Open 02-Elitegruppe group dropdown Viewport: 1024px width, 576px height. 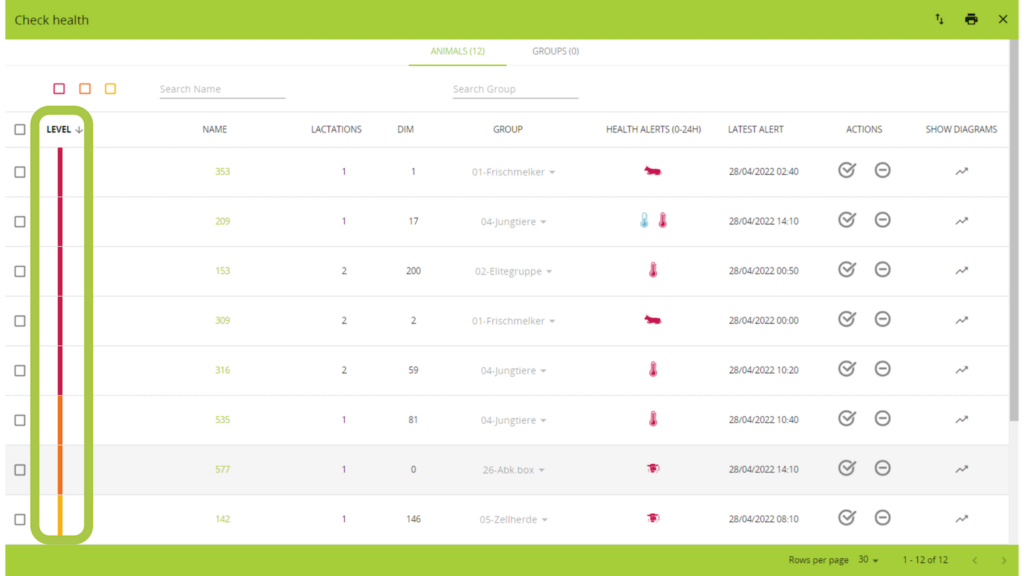point(513,271)
